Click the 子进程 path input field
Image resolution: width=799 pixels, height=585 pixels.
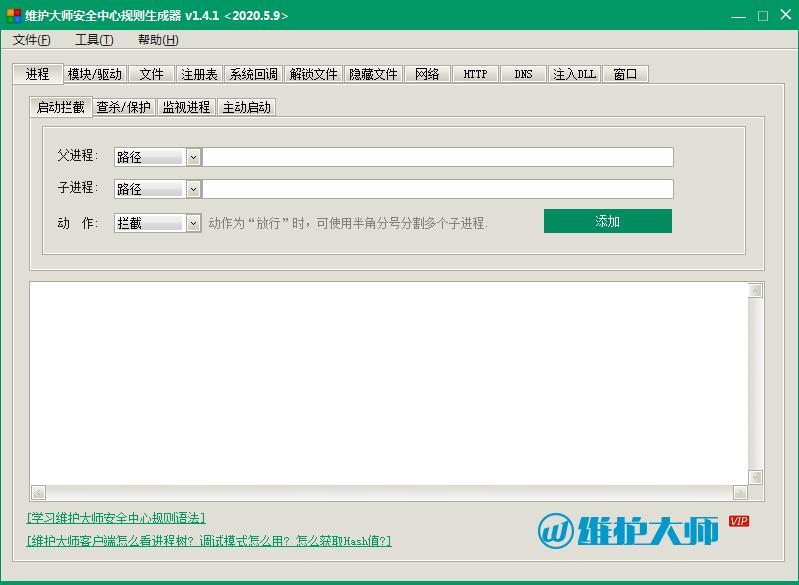(x=438, y=189)
